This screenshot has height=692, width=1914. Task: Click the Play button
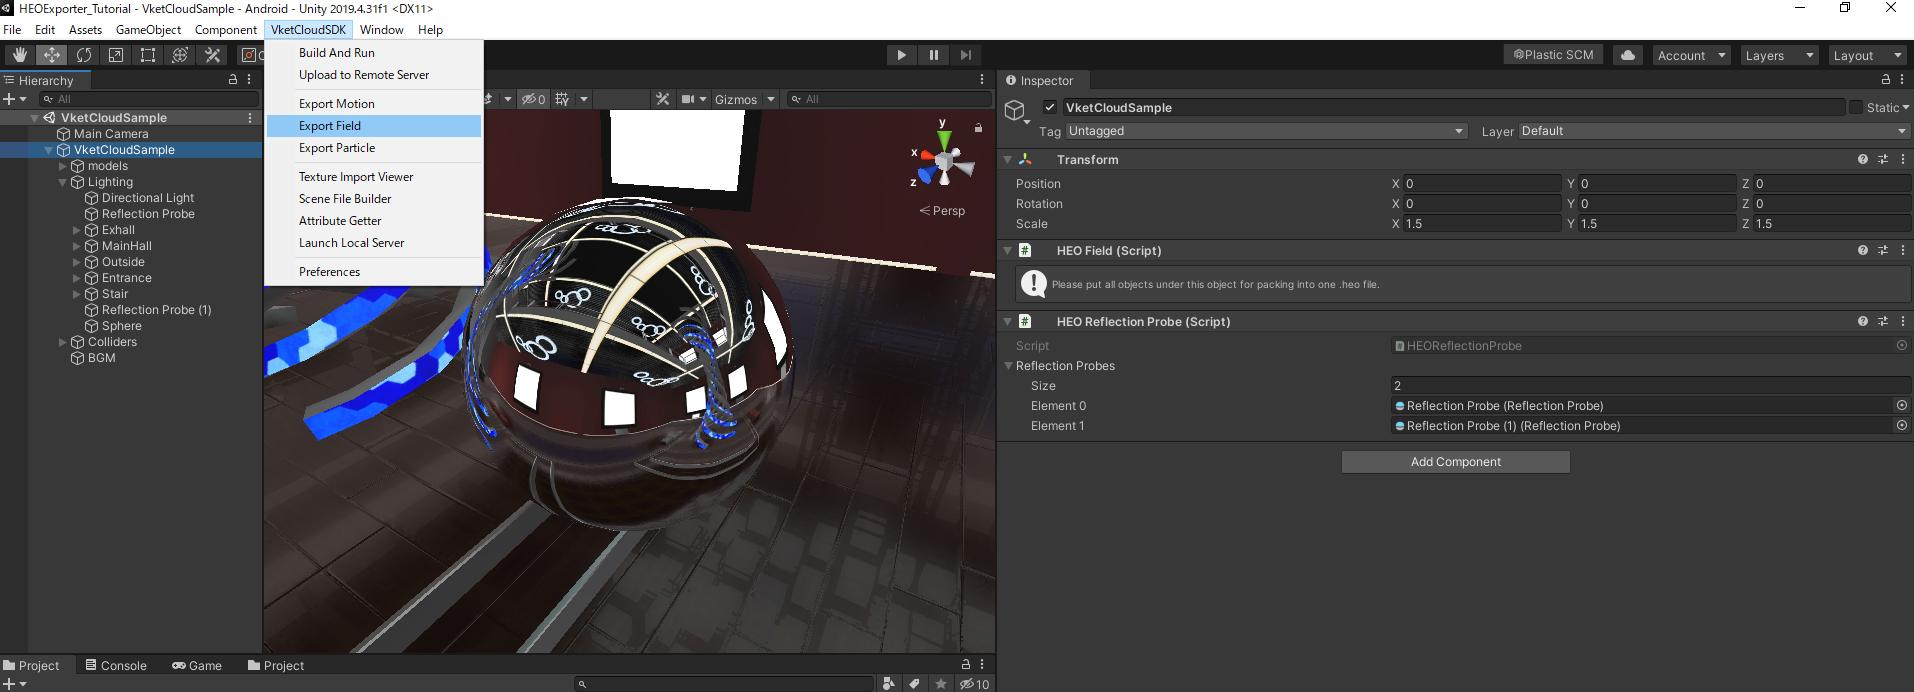click(901, 55)
